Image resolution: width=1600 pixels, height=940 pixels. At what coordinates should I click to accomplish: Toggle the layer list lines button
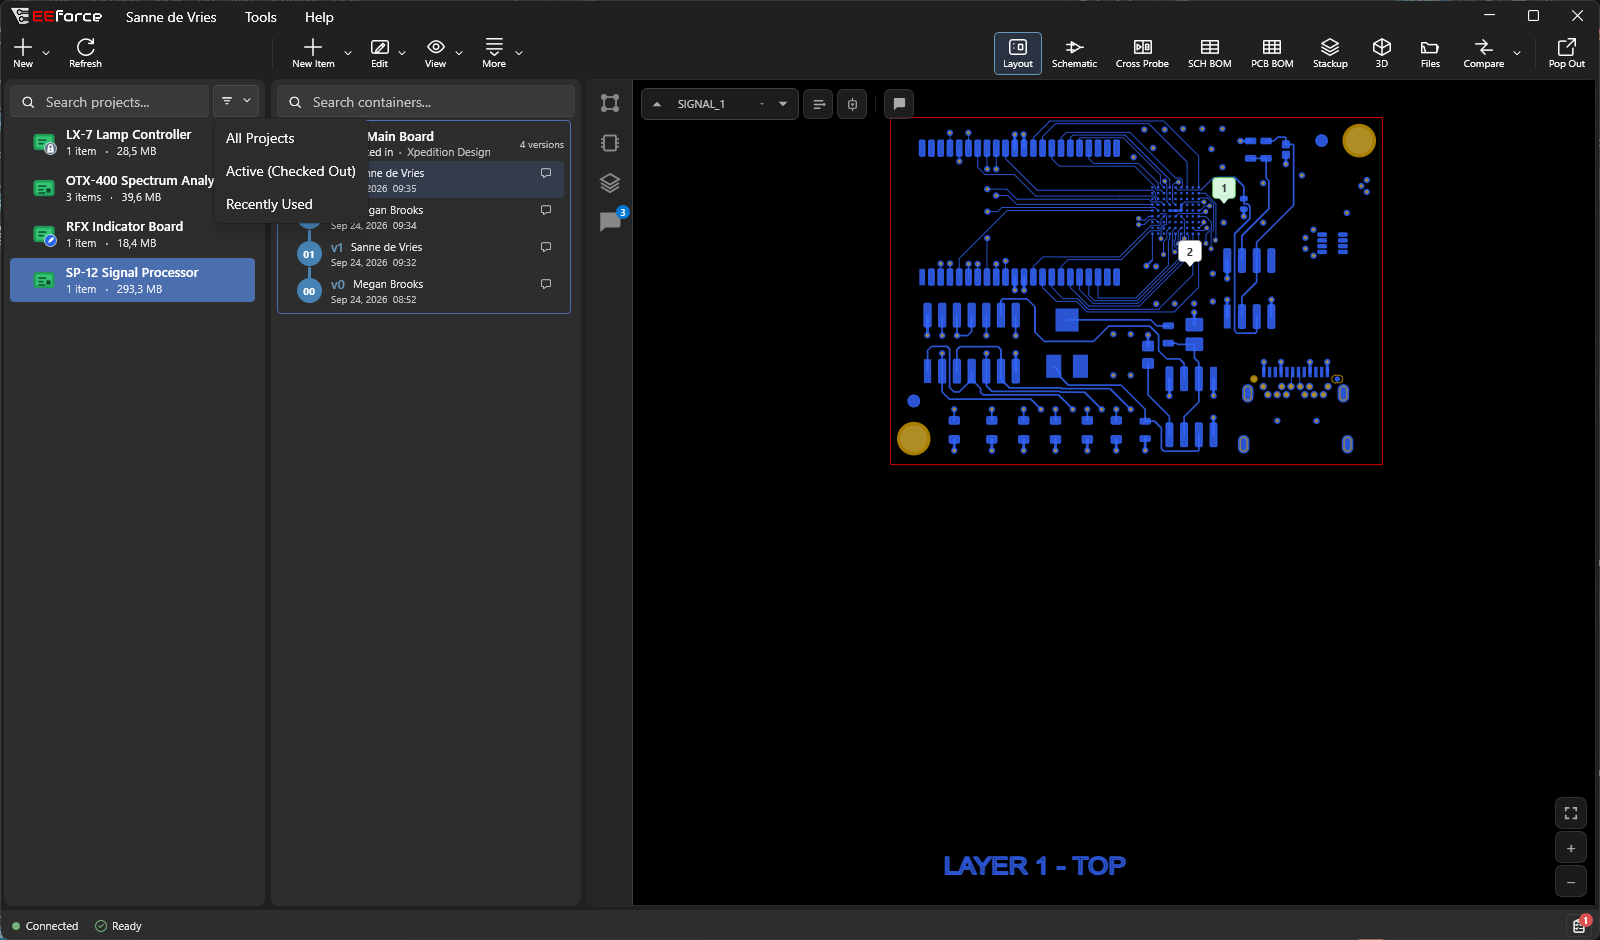click(x=819, y=104)
